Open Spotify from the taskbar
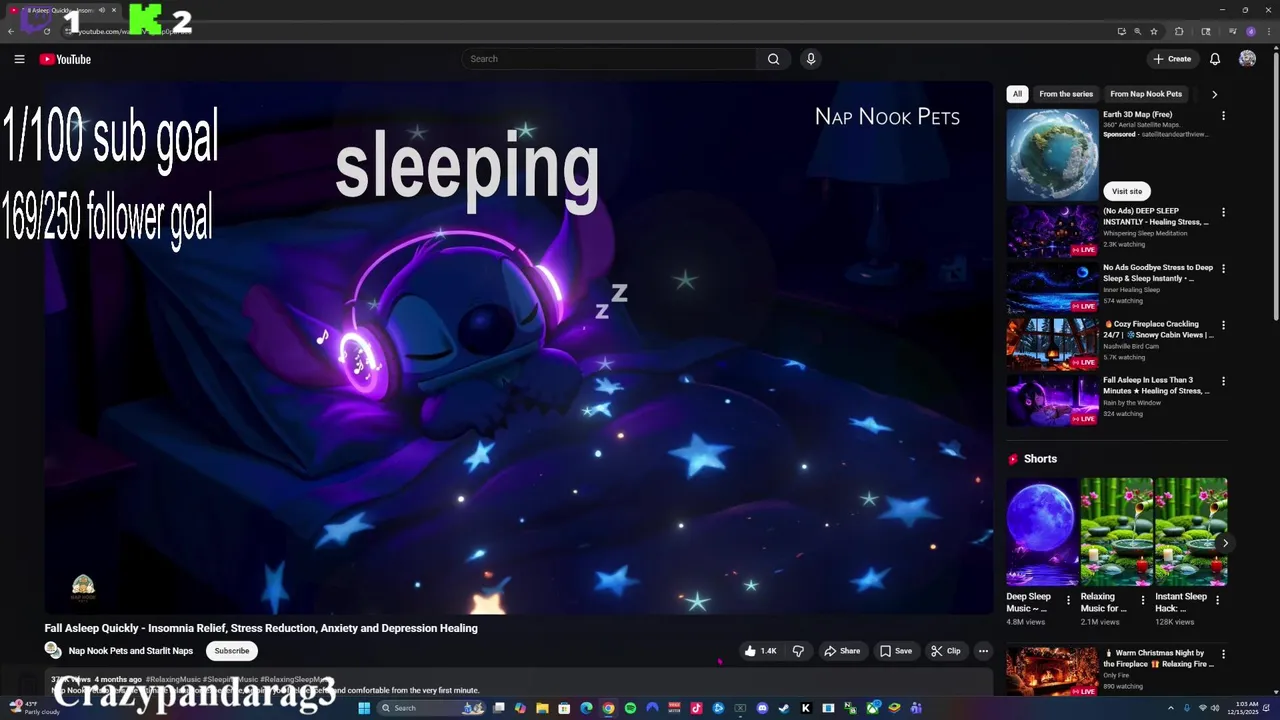 630,708
